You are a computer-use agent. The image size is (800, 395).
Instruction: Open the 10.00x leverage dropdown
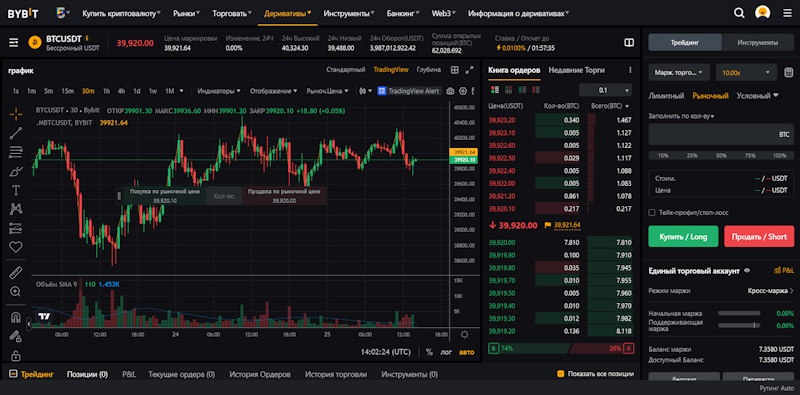coord(746,72)
